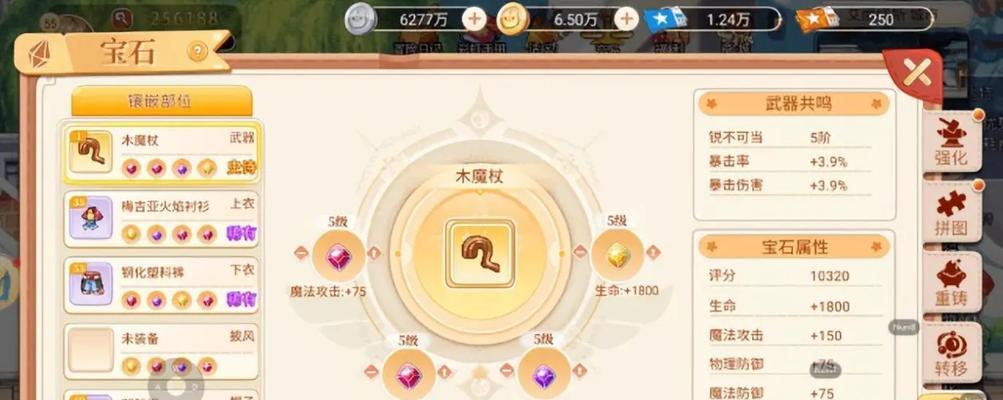Click the 镶嵌部位 header tab
This screenshot has width=1003, height=400.
(162, 101)
